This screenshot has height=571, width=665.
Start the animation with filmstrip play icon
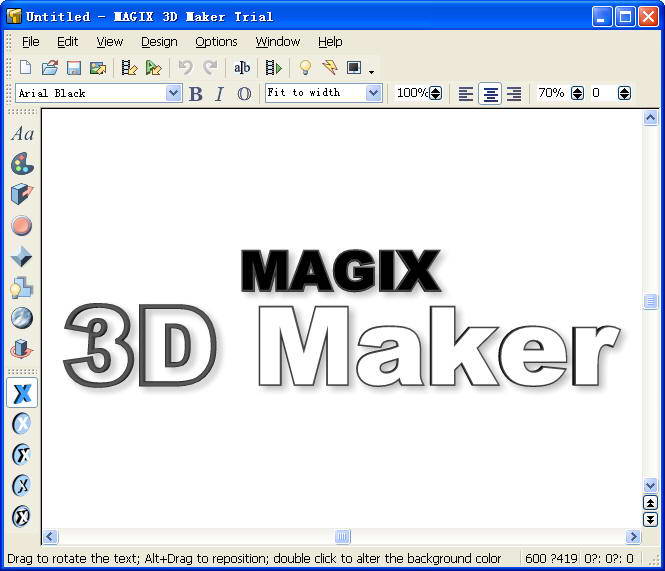tap(274, 67)
